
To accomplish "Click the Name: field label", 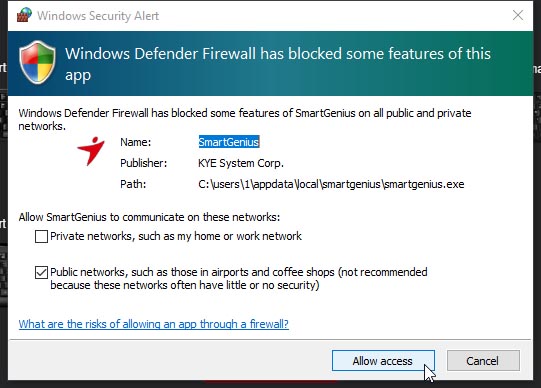I will click(136, 142).
